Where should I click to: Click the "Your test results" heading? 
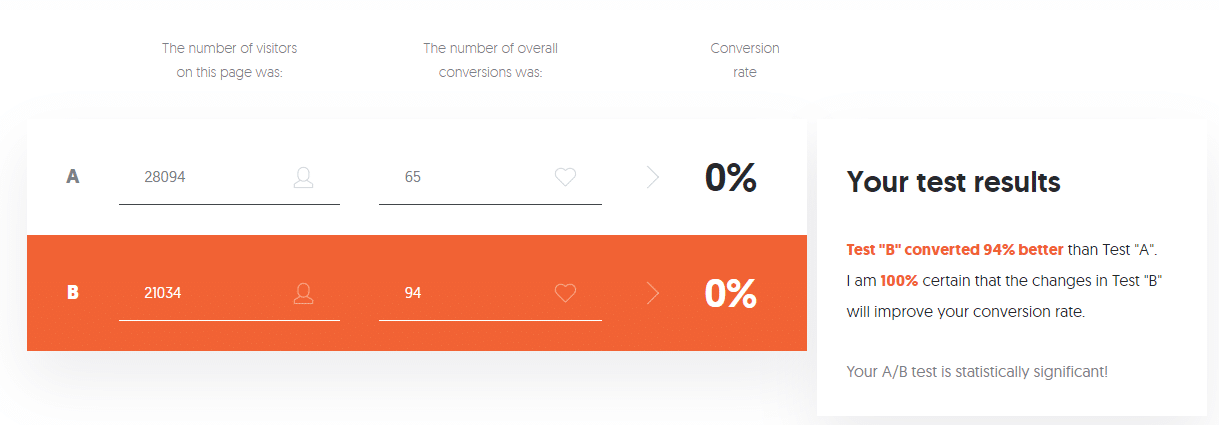pyautogui.click(x=953, y=182)
